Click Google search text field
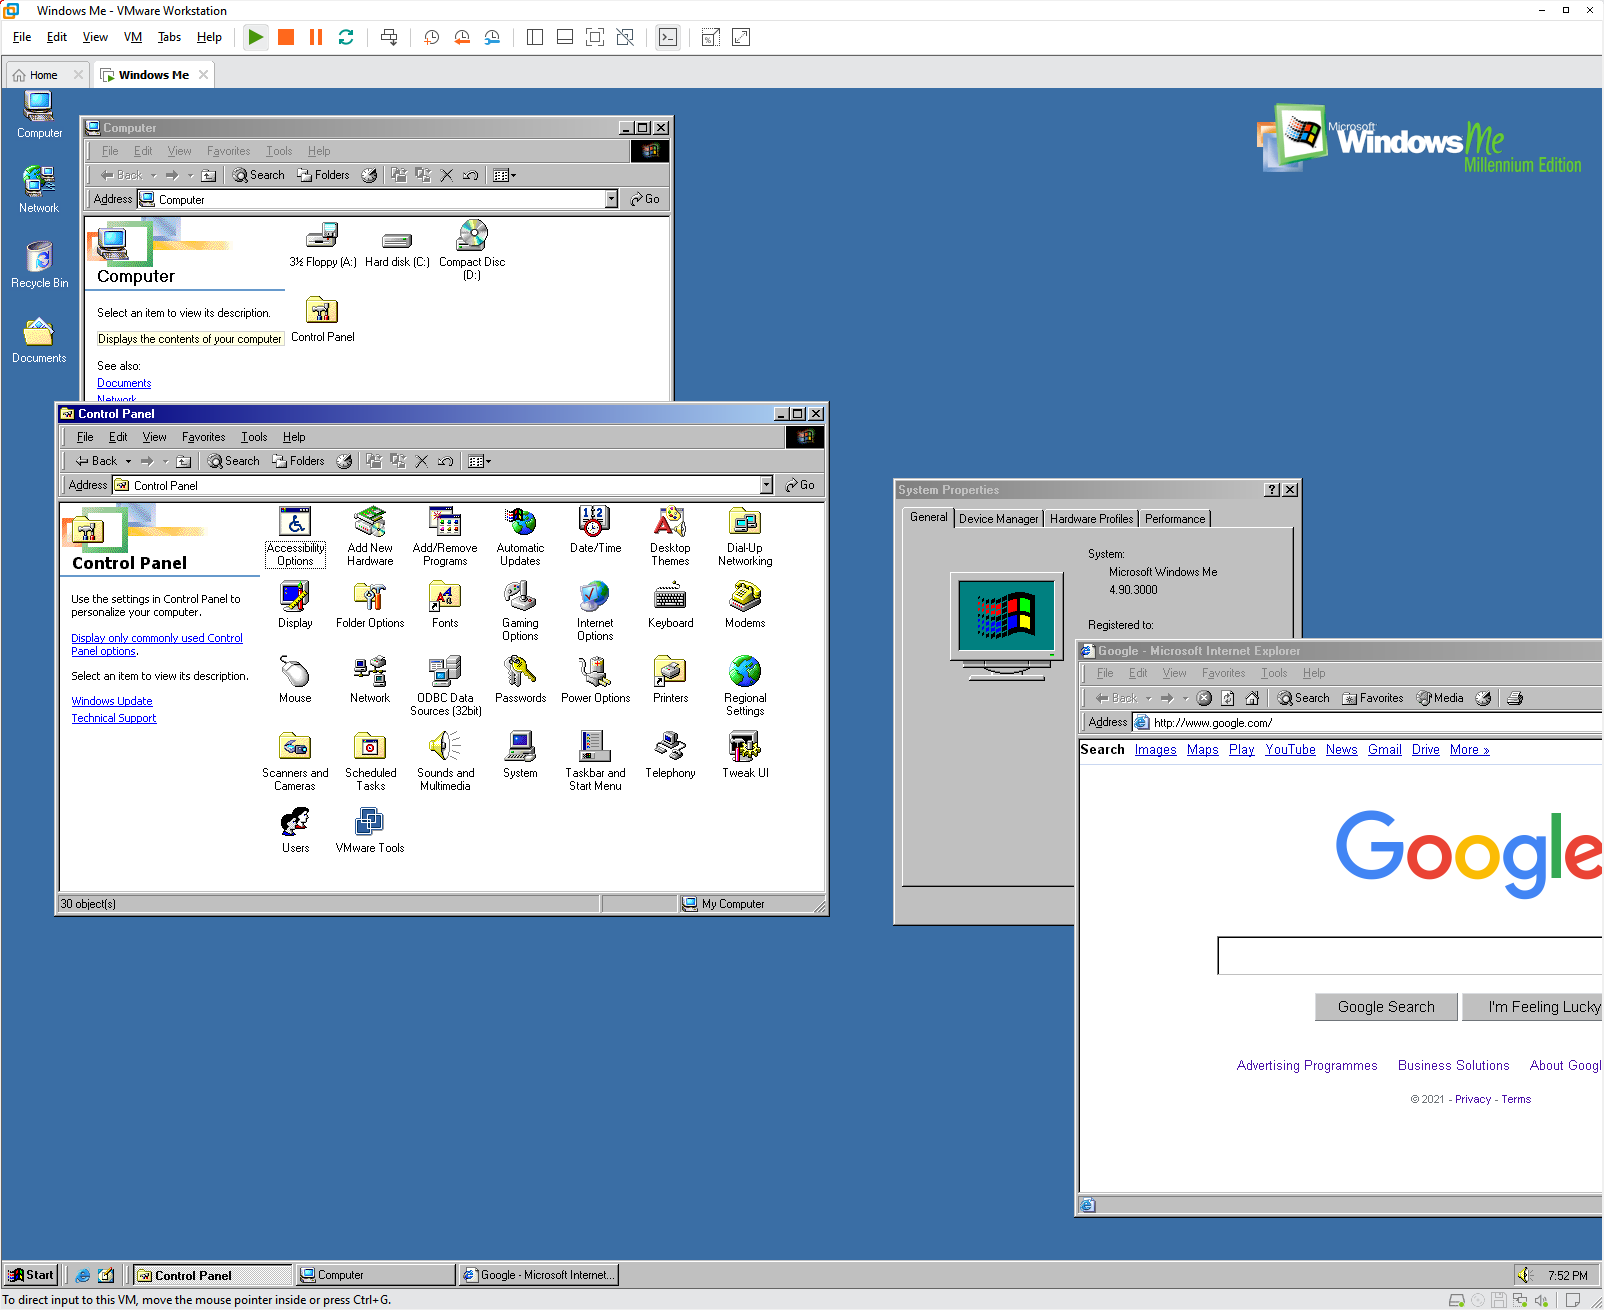The height and width of the screenshot is (1310, 1604). [x=1410, y=956]
